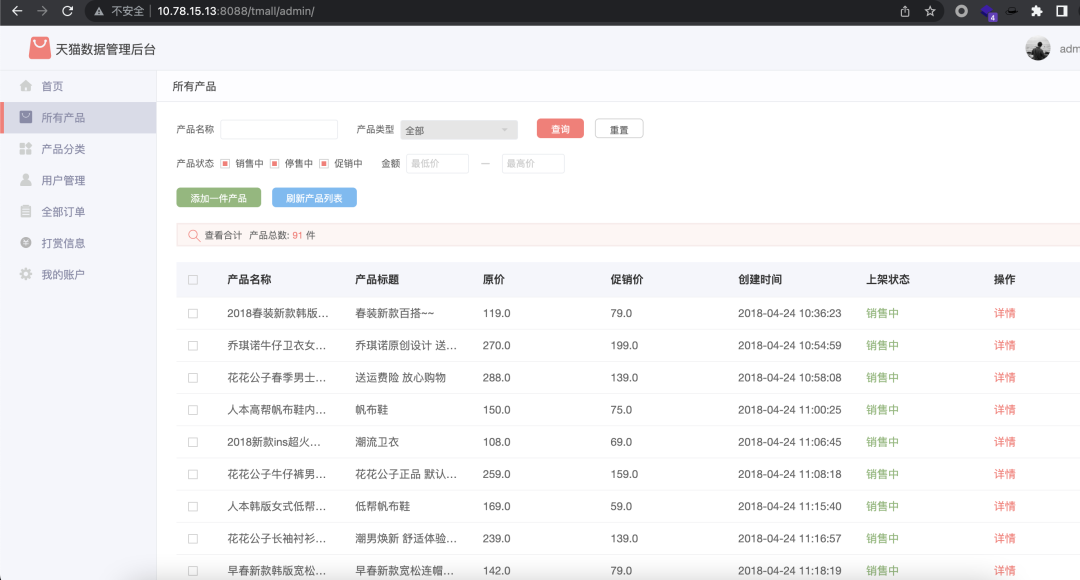Click the home icon in sidebar
The image size is (1080, 580).
26,86
